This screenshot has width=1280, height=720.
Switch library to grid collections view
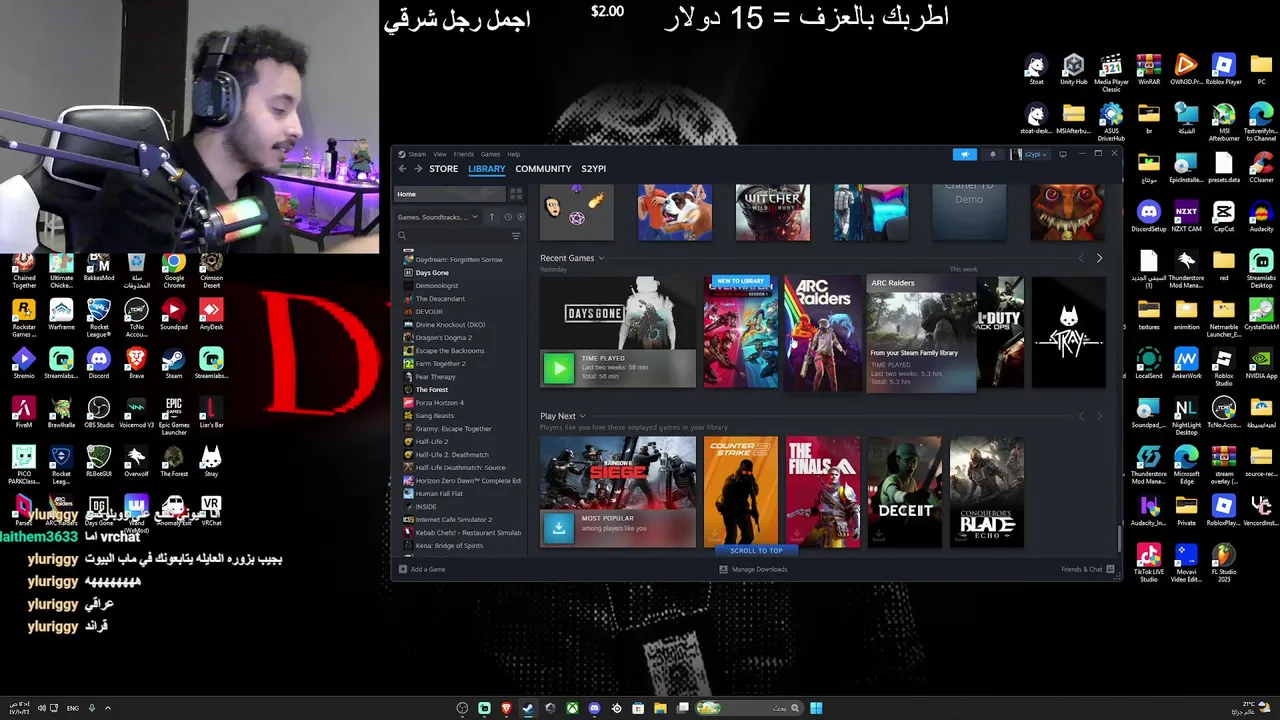pyautogui.click(x=516, y=194)
